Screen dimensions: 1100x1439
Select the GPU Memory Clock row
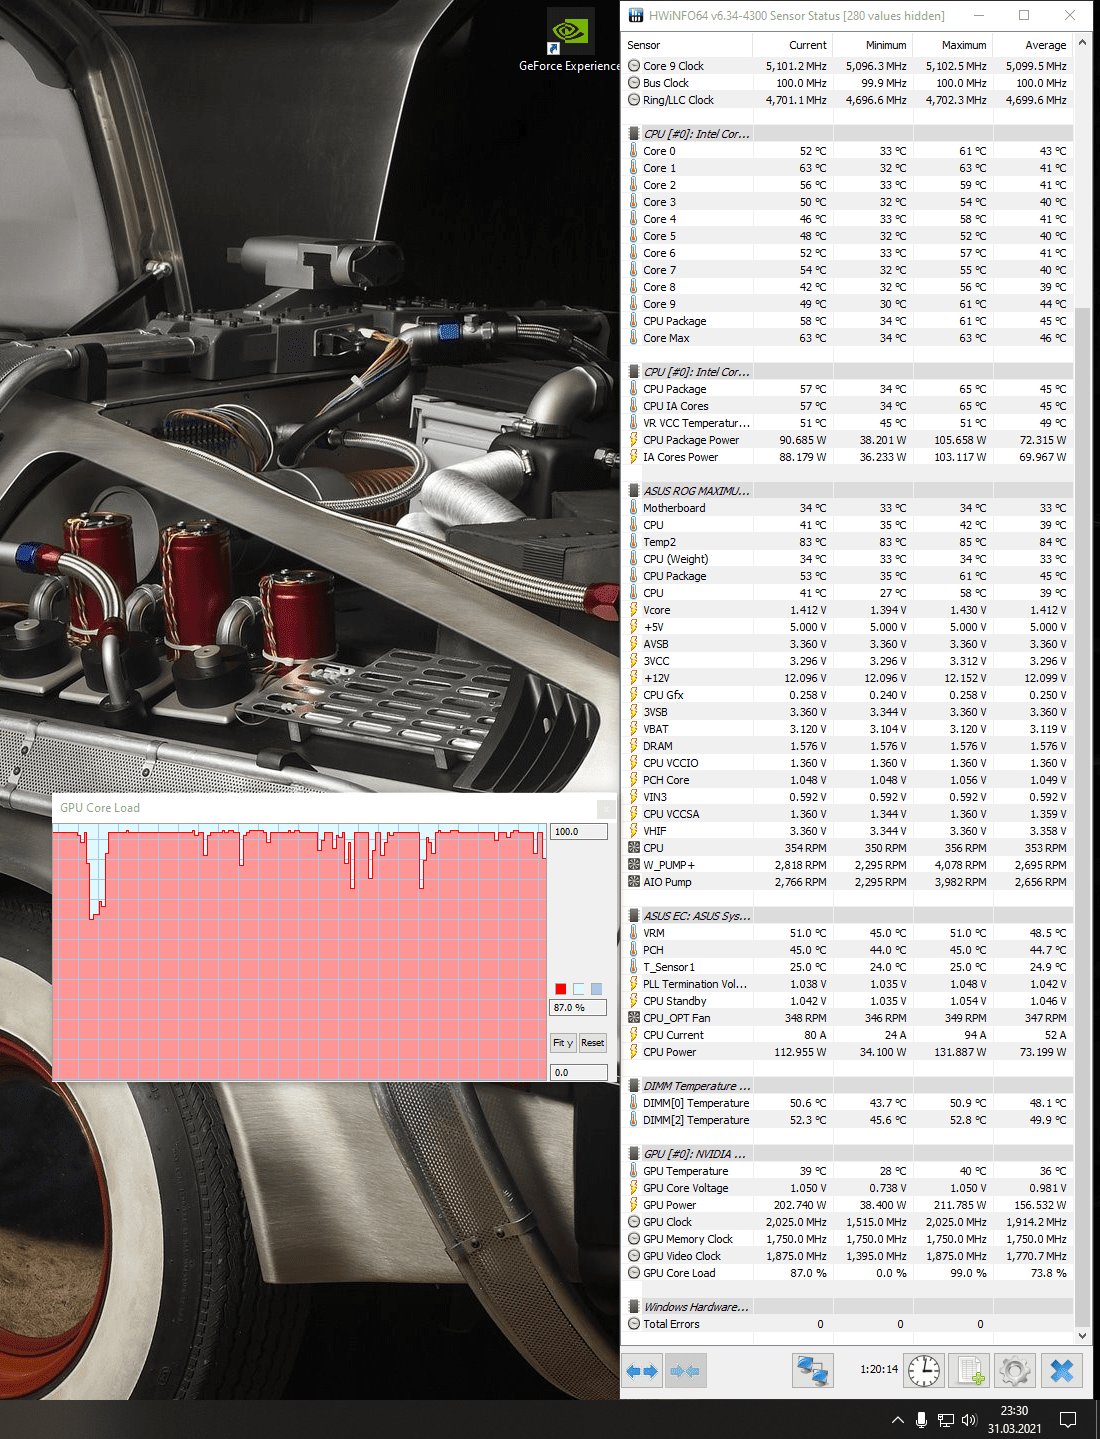point(847,1239)
